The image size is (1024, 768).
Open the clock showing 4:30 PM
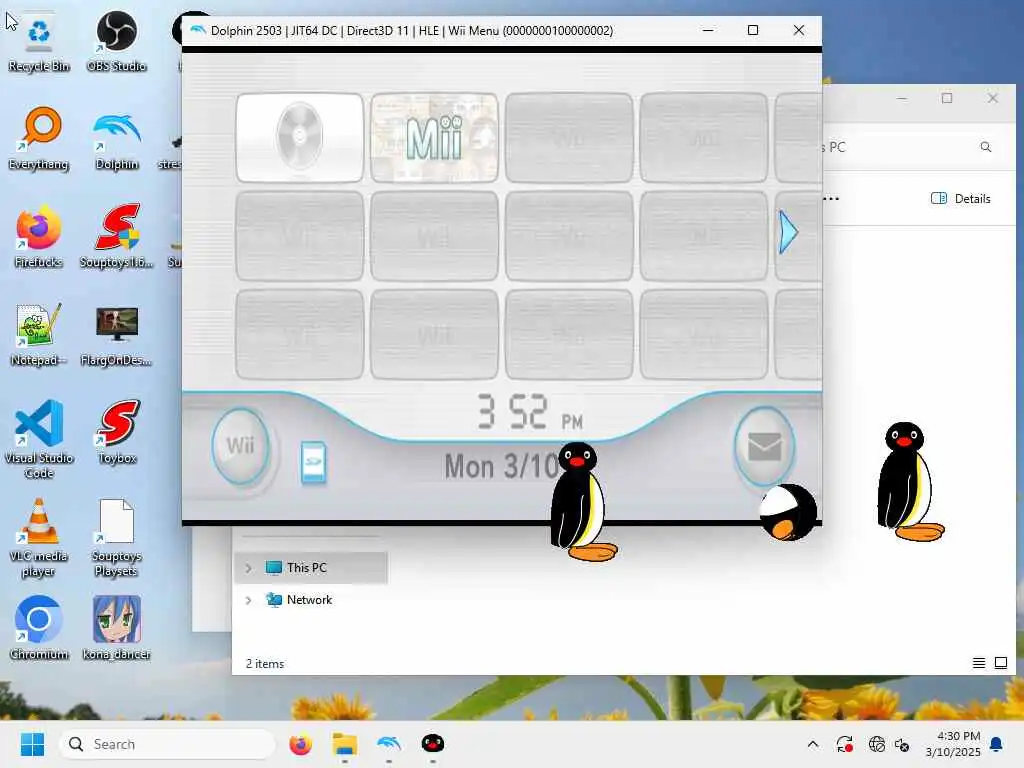953,744
